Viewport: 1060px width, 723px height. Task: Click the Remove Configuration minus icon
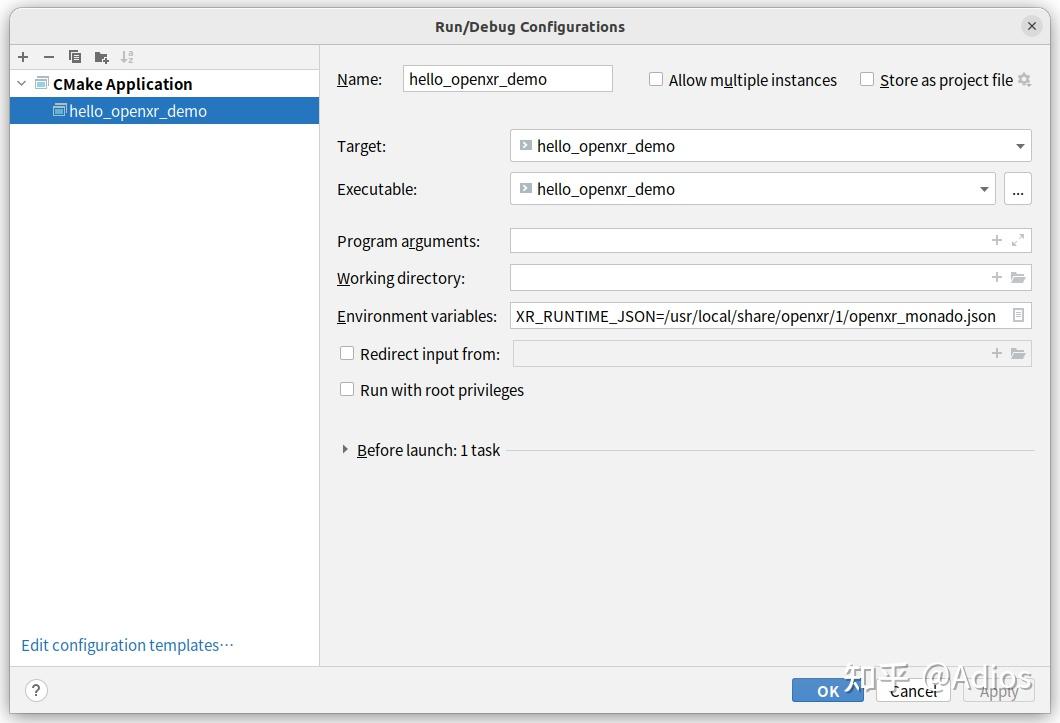(x=48, y=57)
